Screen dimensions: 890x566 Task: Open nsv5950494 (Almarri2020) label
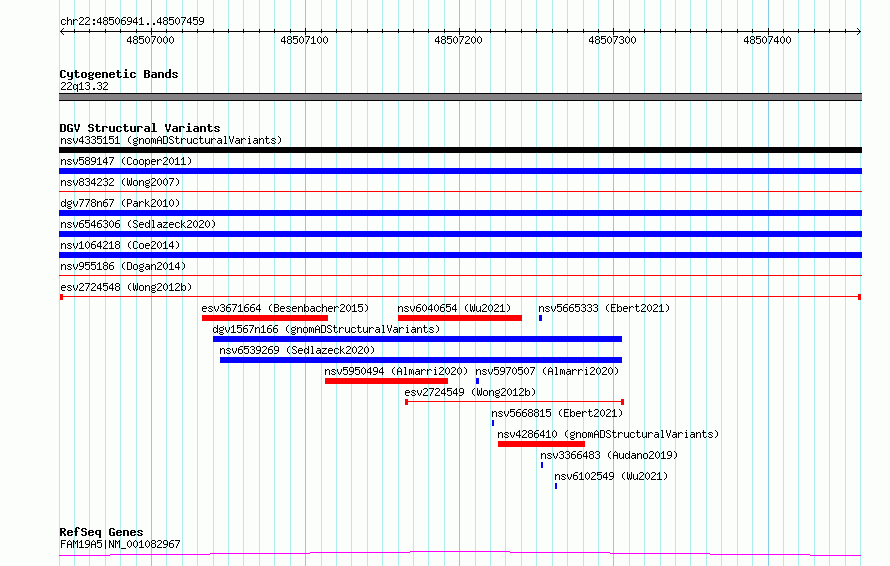[396, 371]
